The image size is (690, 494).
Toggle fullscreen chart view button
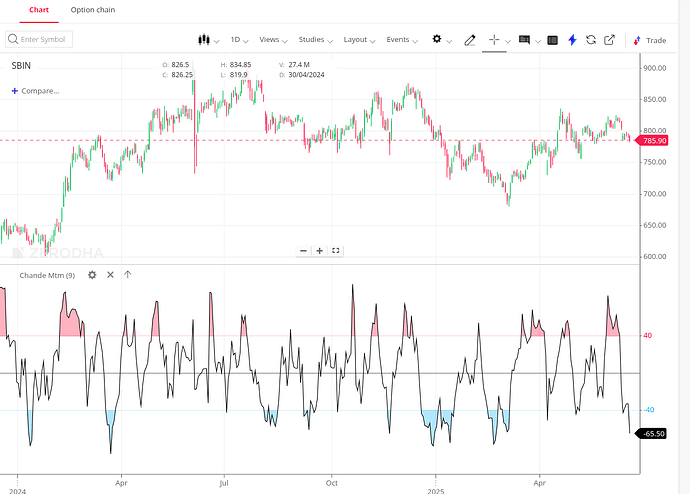(336, 251)
